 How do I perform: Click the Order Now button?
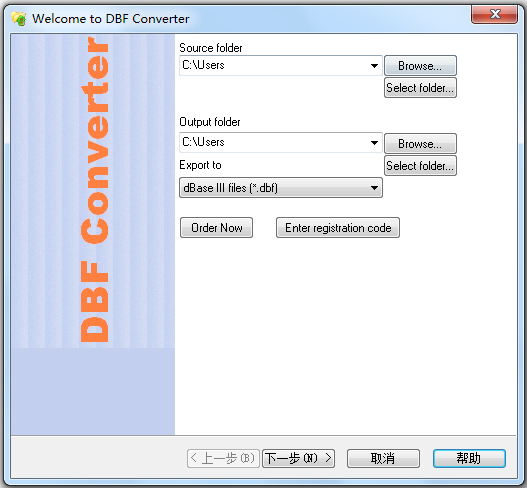point(216,228)
